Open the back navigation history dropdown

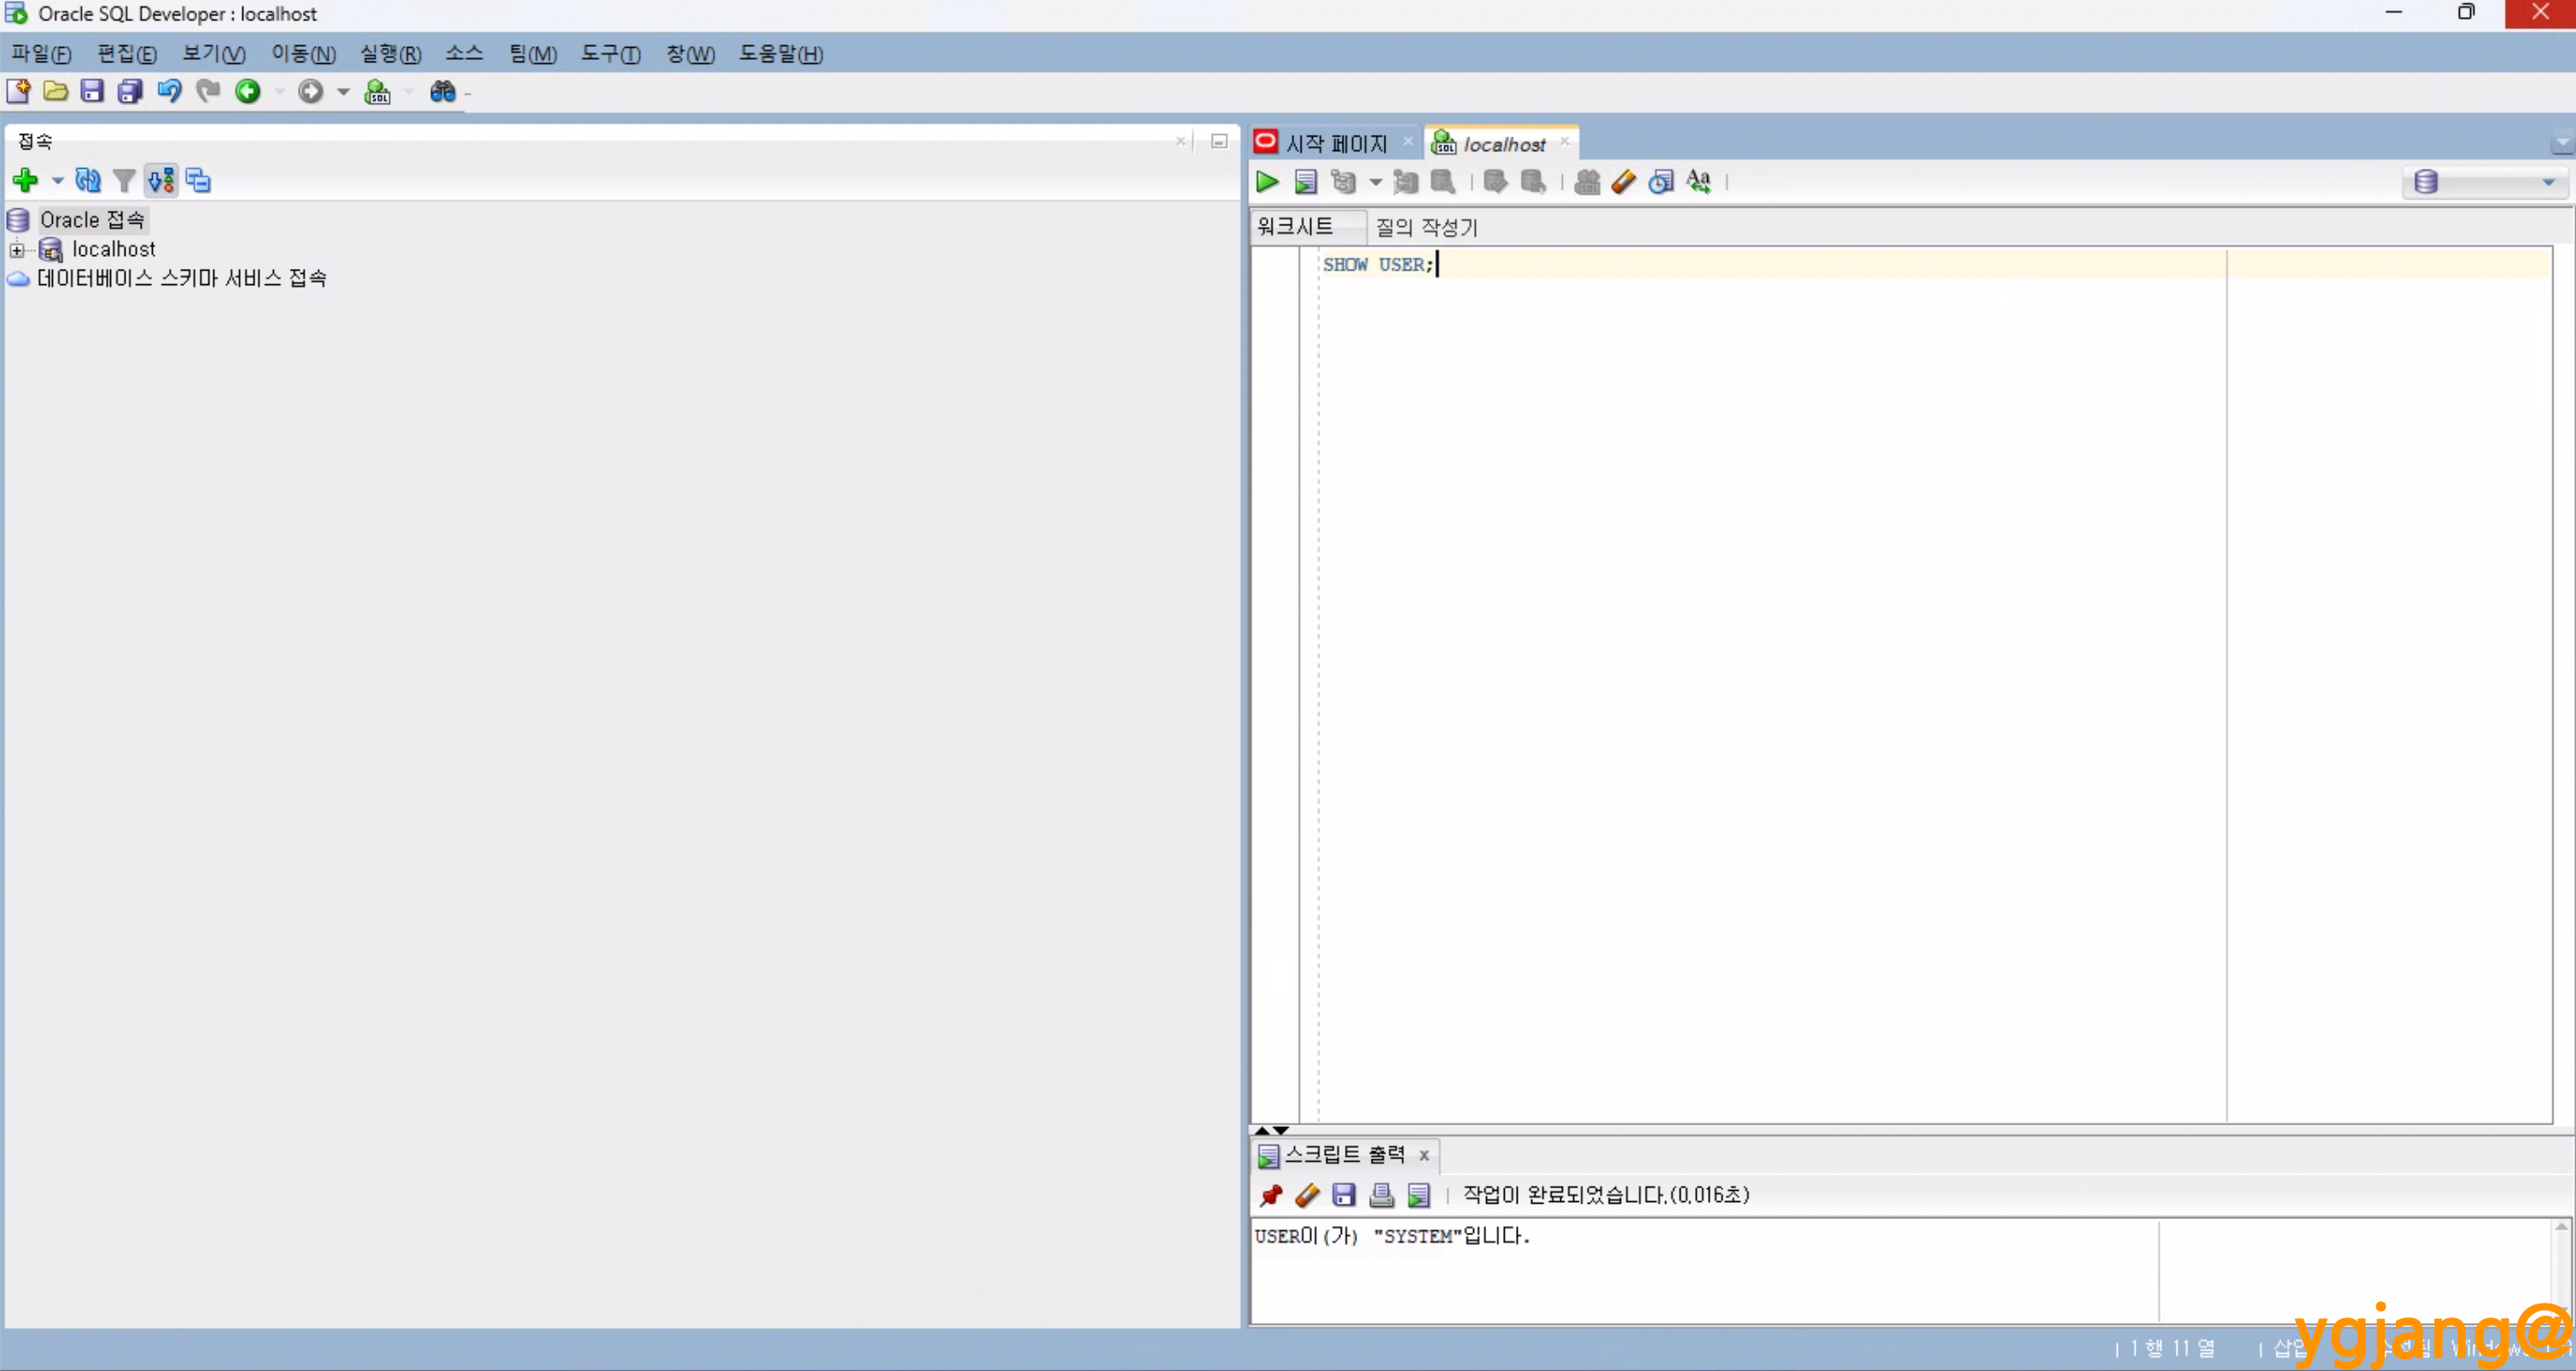pyautogui.click(x=279, y=92)
